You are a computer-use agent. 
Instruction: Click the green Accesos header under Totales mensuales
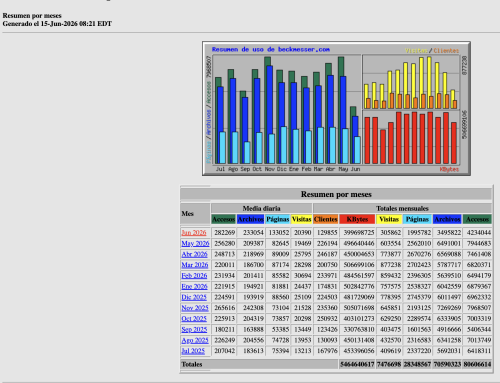(x=477, y=219)
